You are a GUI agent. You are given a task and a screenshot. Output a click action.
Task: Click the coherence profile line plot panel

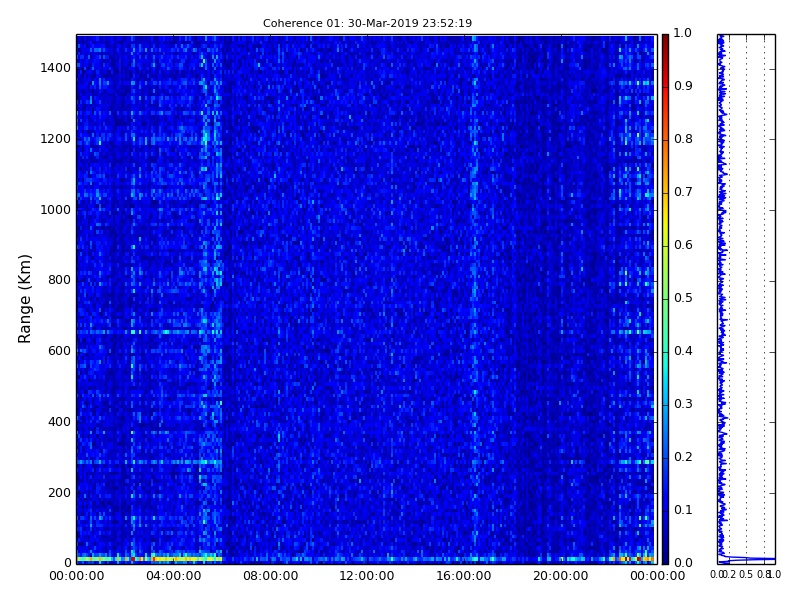coord(746,299)
